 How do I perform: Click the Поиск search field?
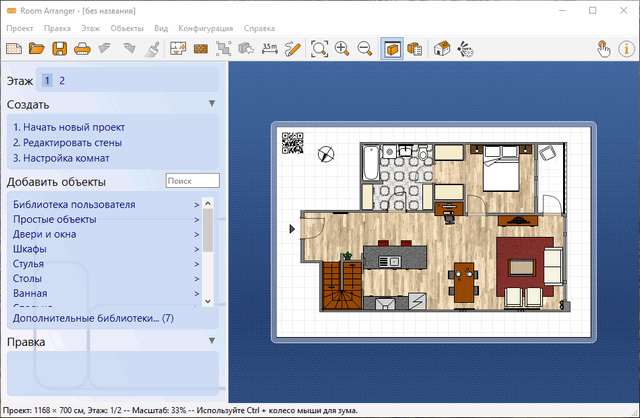point(192,181)
